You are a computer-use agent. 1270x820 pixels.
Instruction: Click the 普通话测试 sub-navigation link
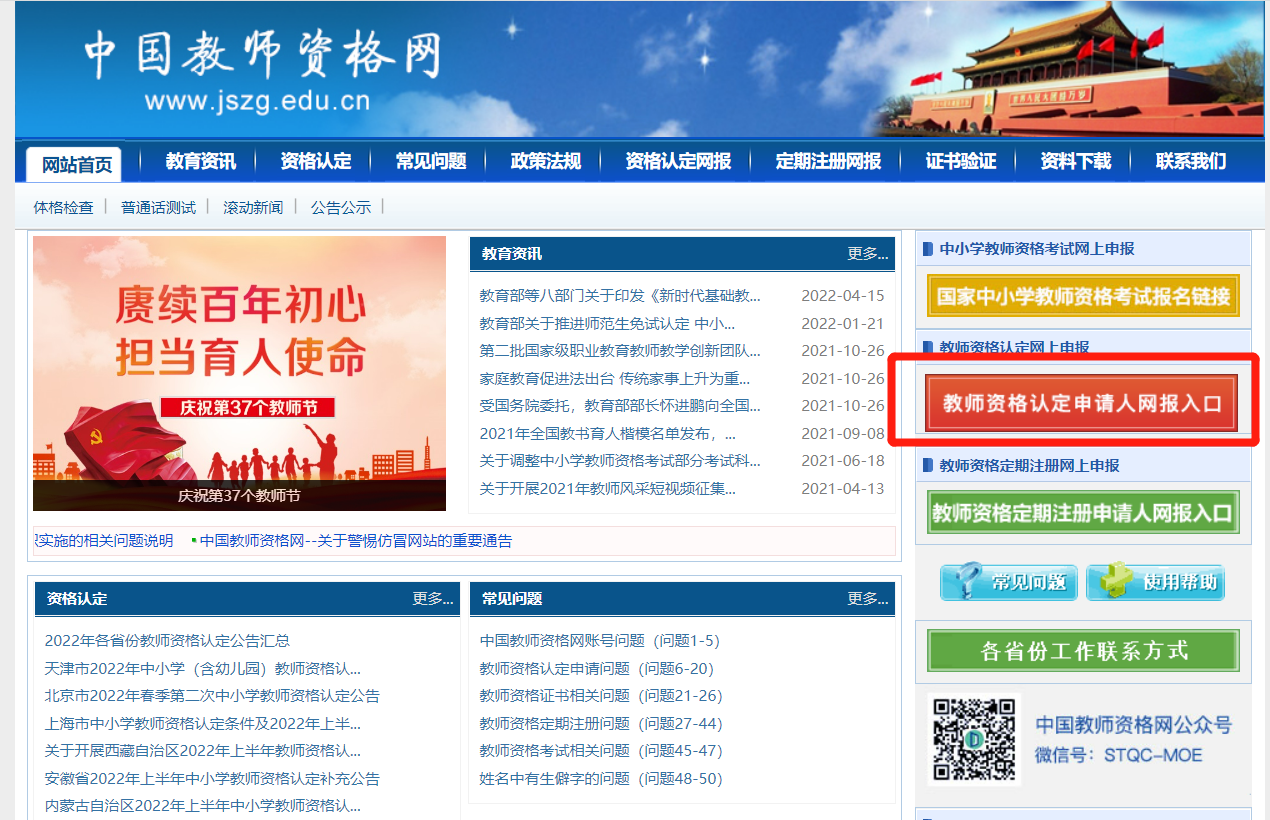158,207
